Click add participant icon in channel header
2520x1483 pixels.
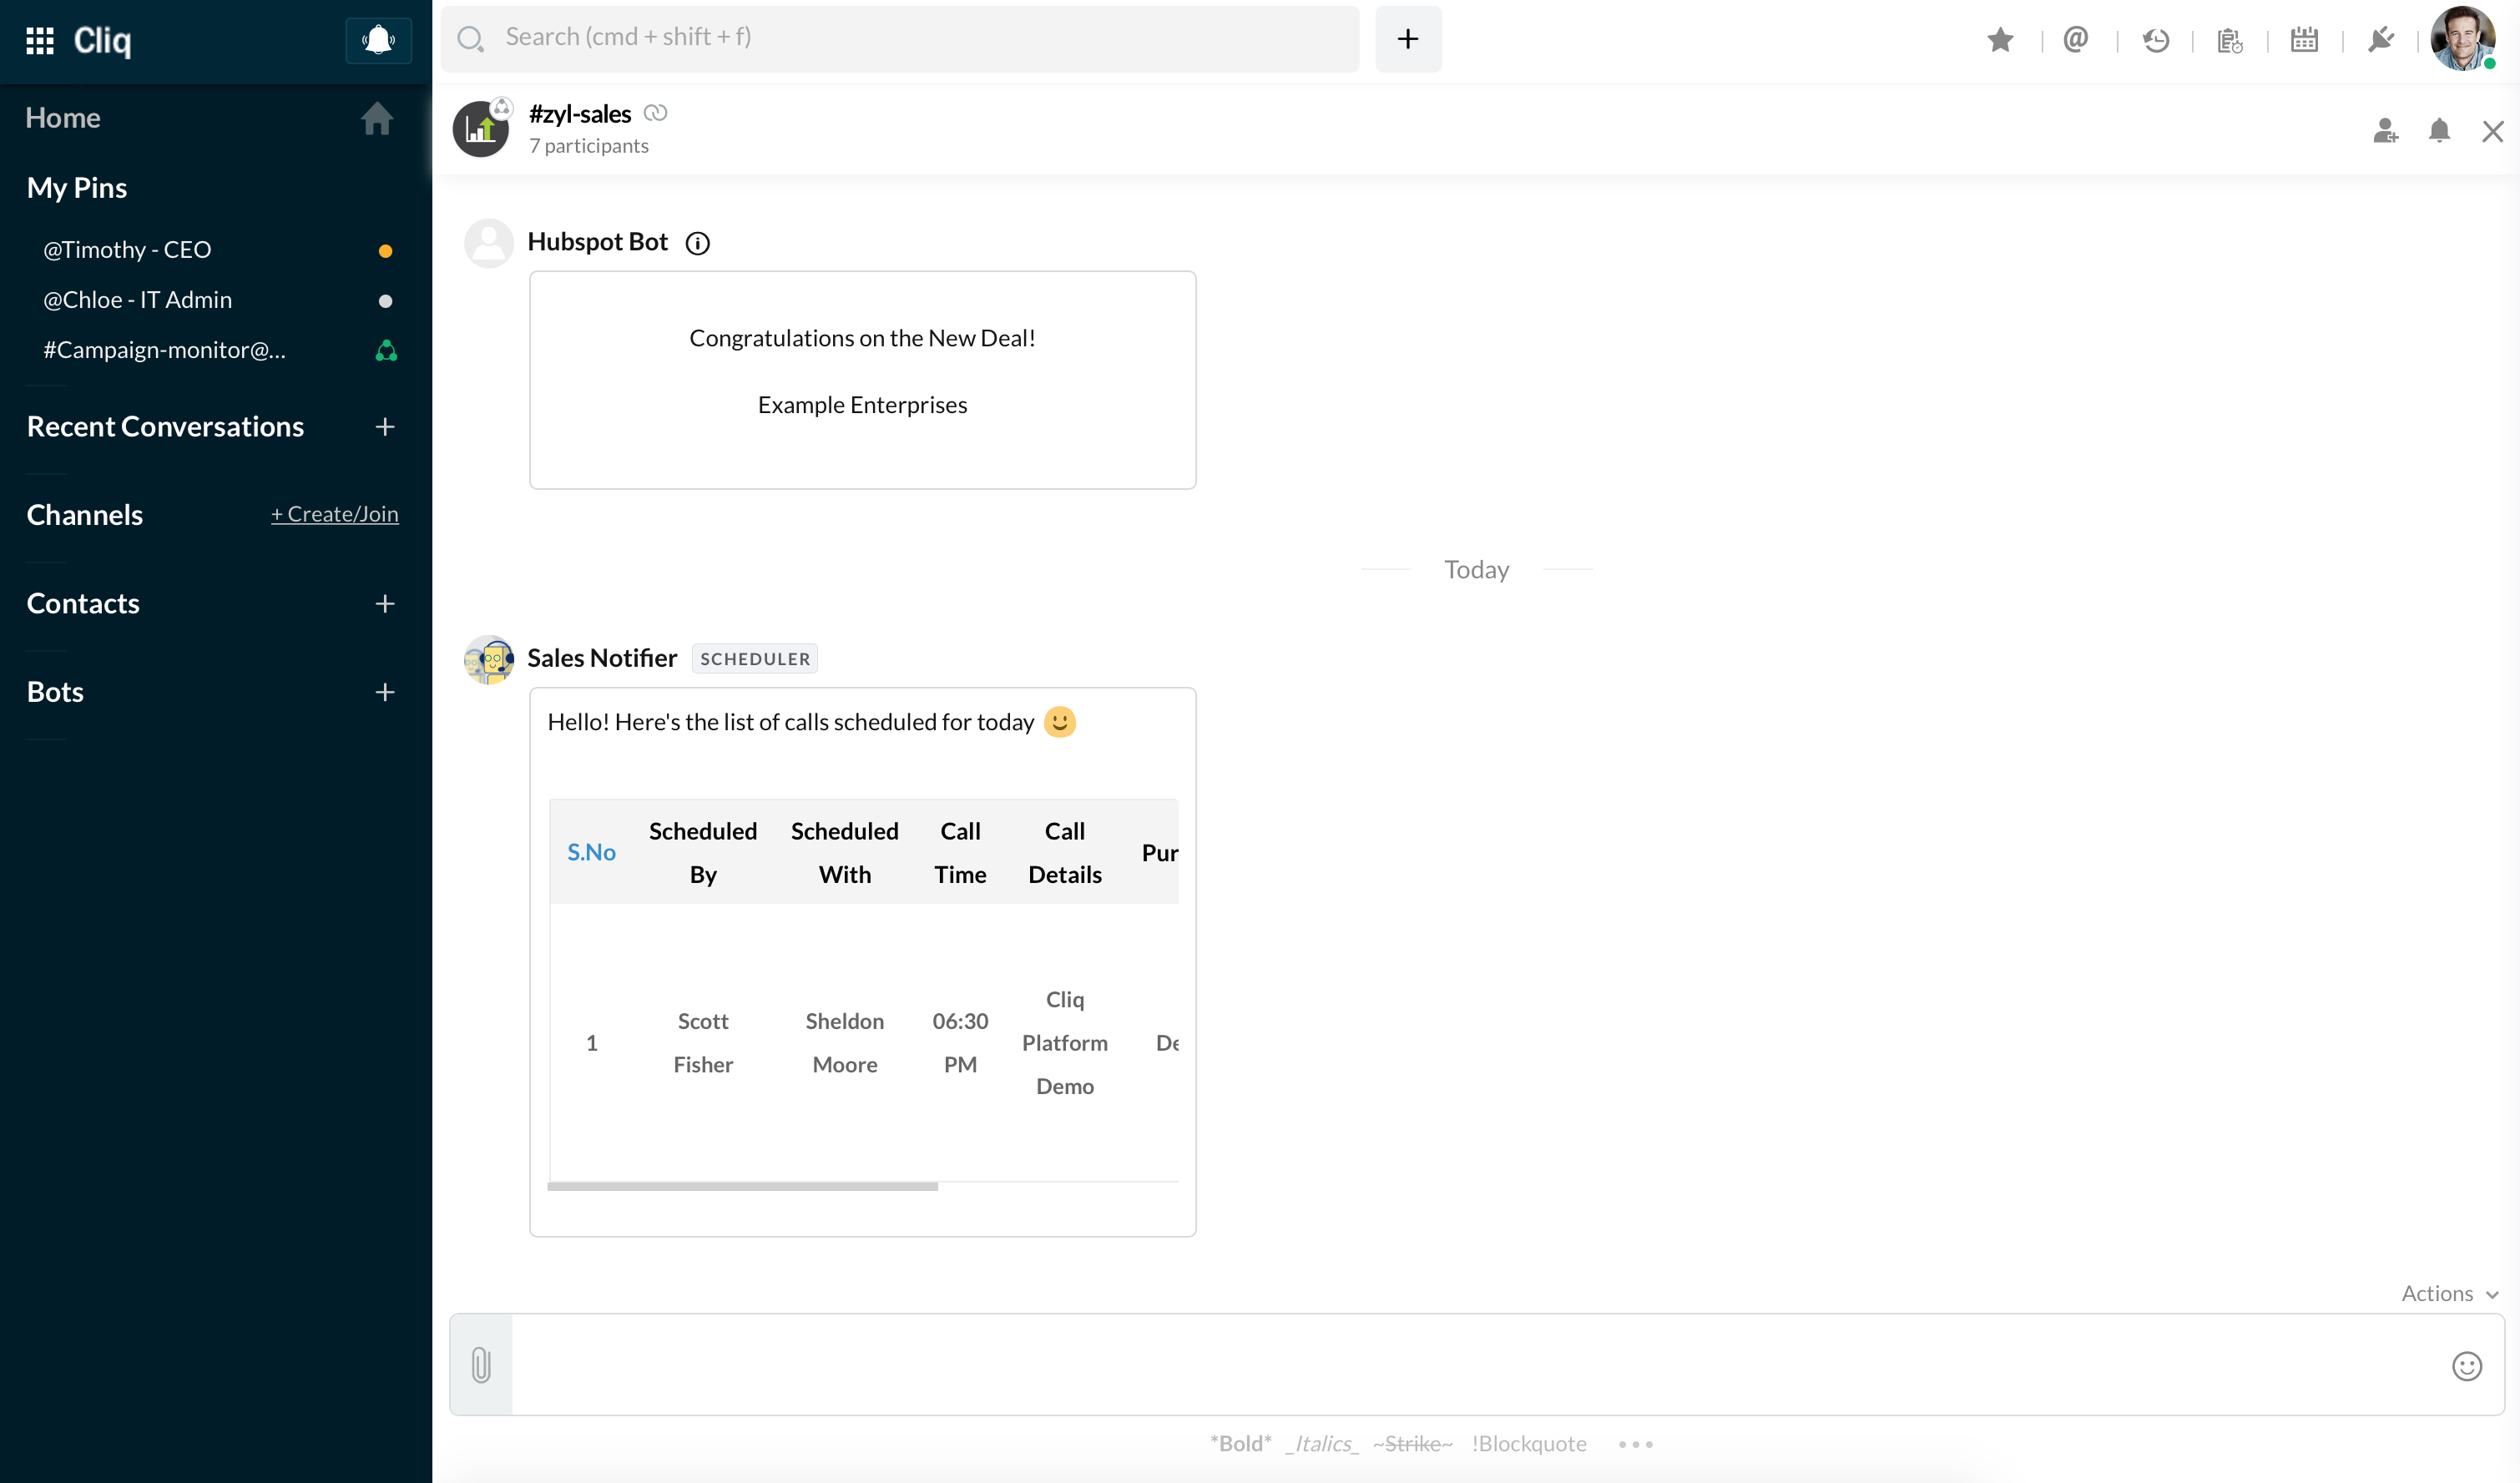[x=2385, y=131]
